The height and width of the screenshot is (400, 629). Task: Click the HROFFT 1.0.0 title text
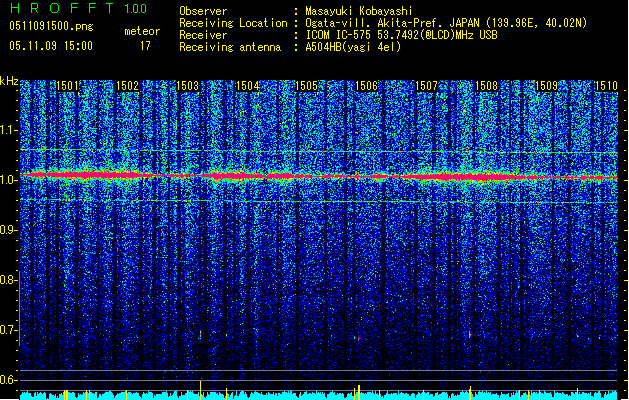79,8
